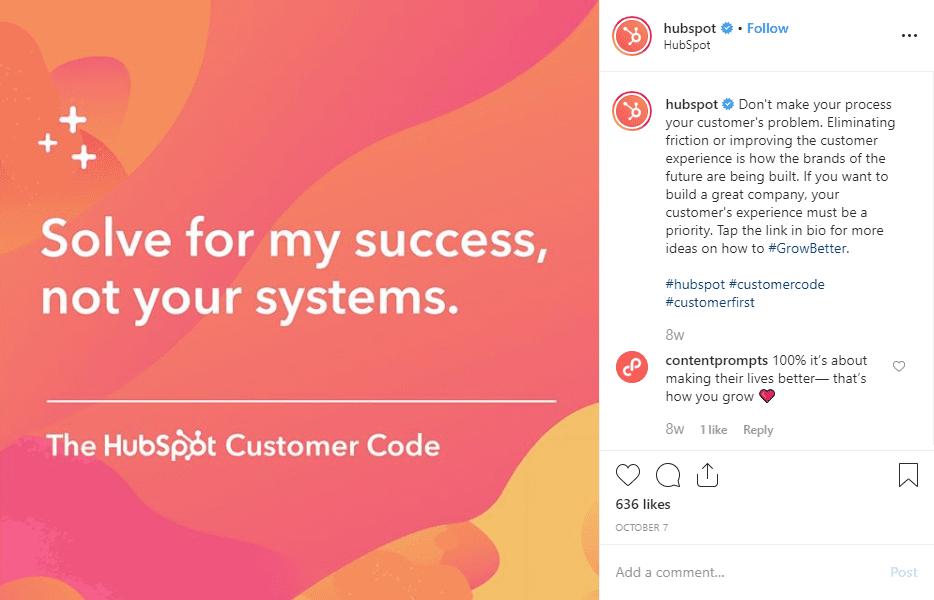Screen dimensions: 934x600
Task: Open the #GrowBetter hashtag
Action: click(x=807, y=249)
